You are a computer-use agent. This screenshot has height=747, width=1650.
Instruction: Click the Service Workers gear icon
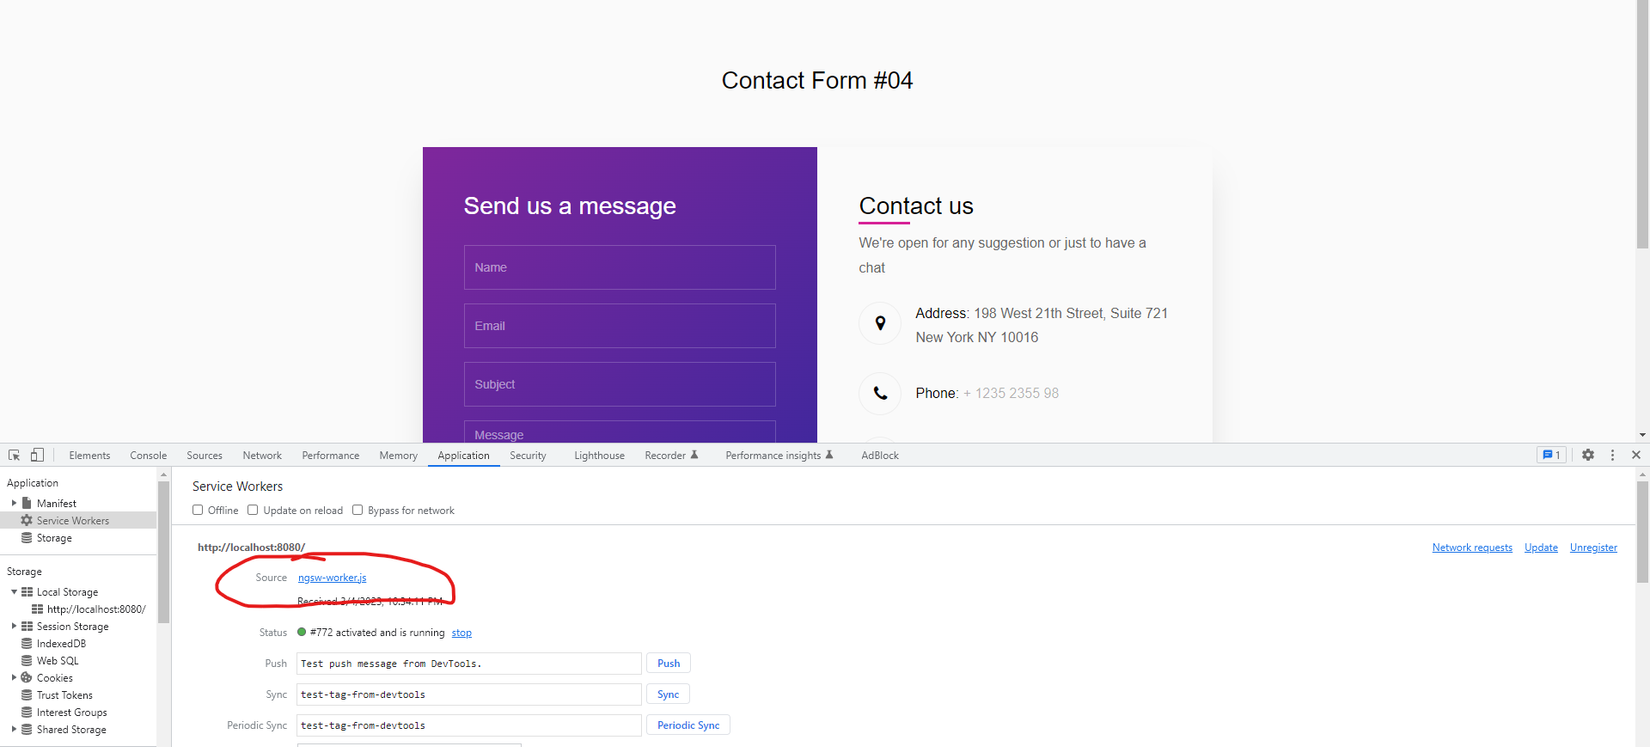pyautogui.click(x=27, y=520)
